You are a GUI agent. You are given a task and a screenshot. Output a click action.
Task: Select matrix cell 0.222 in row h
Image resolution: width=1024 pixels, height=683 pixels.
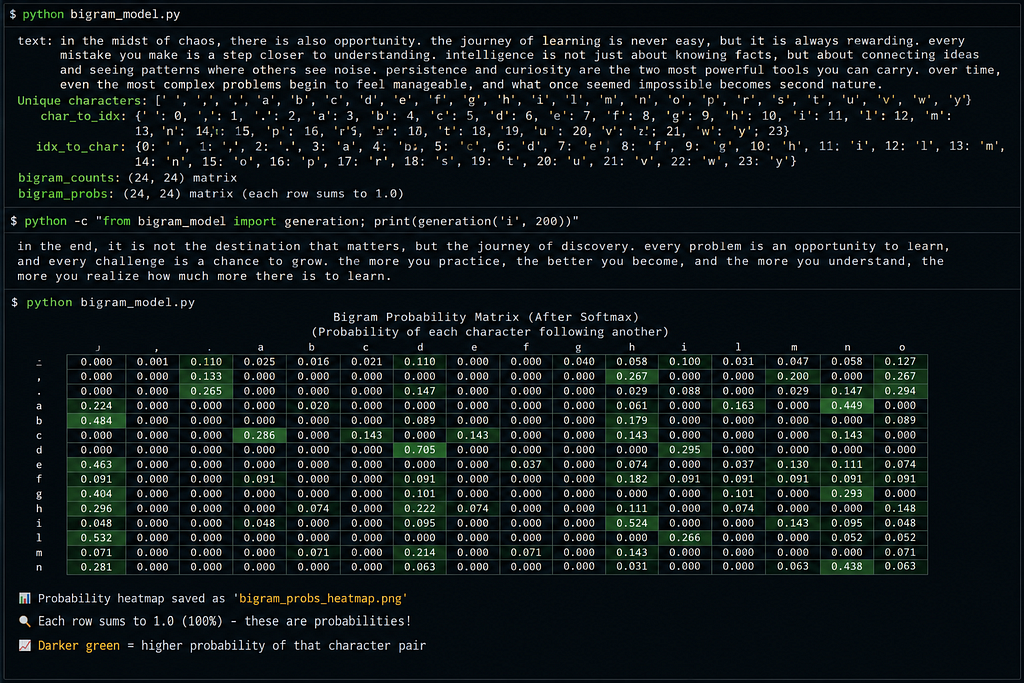coord(420,508)
